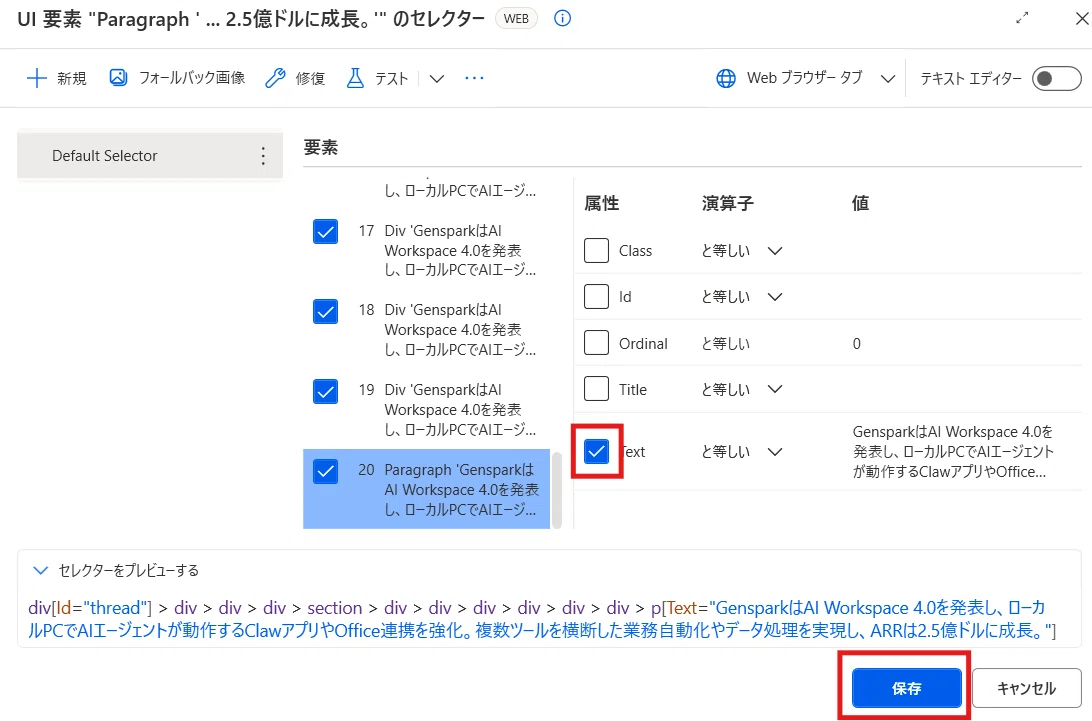Enable the Ordinal attribute checkbox

pos(596,343)
